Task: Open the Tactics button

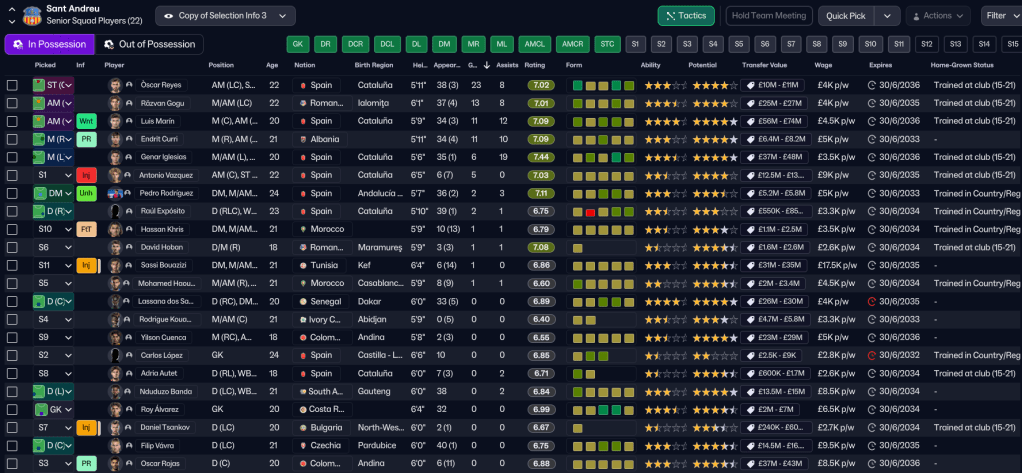Action: click(x=686, y=16)
